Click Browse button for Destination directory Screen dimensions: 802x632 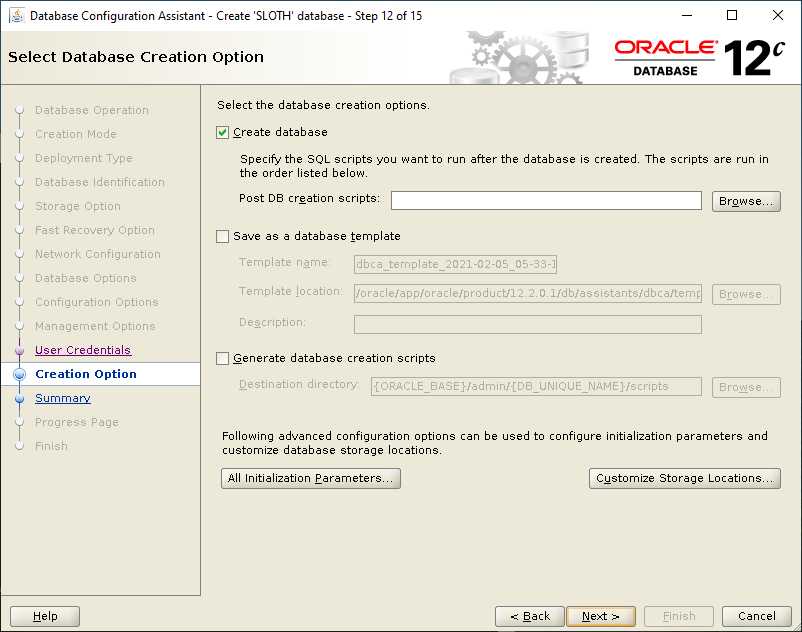pos(746,387)
